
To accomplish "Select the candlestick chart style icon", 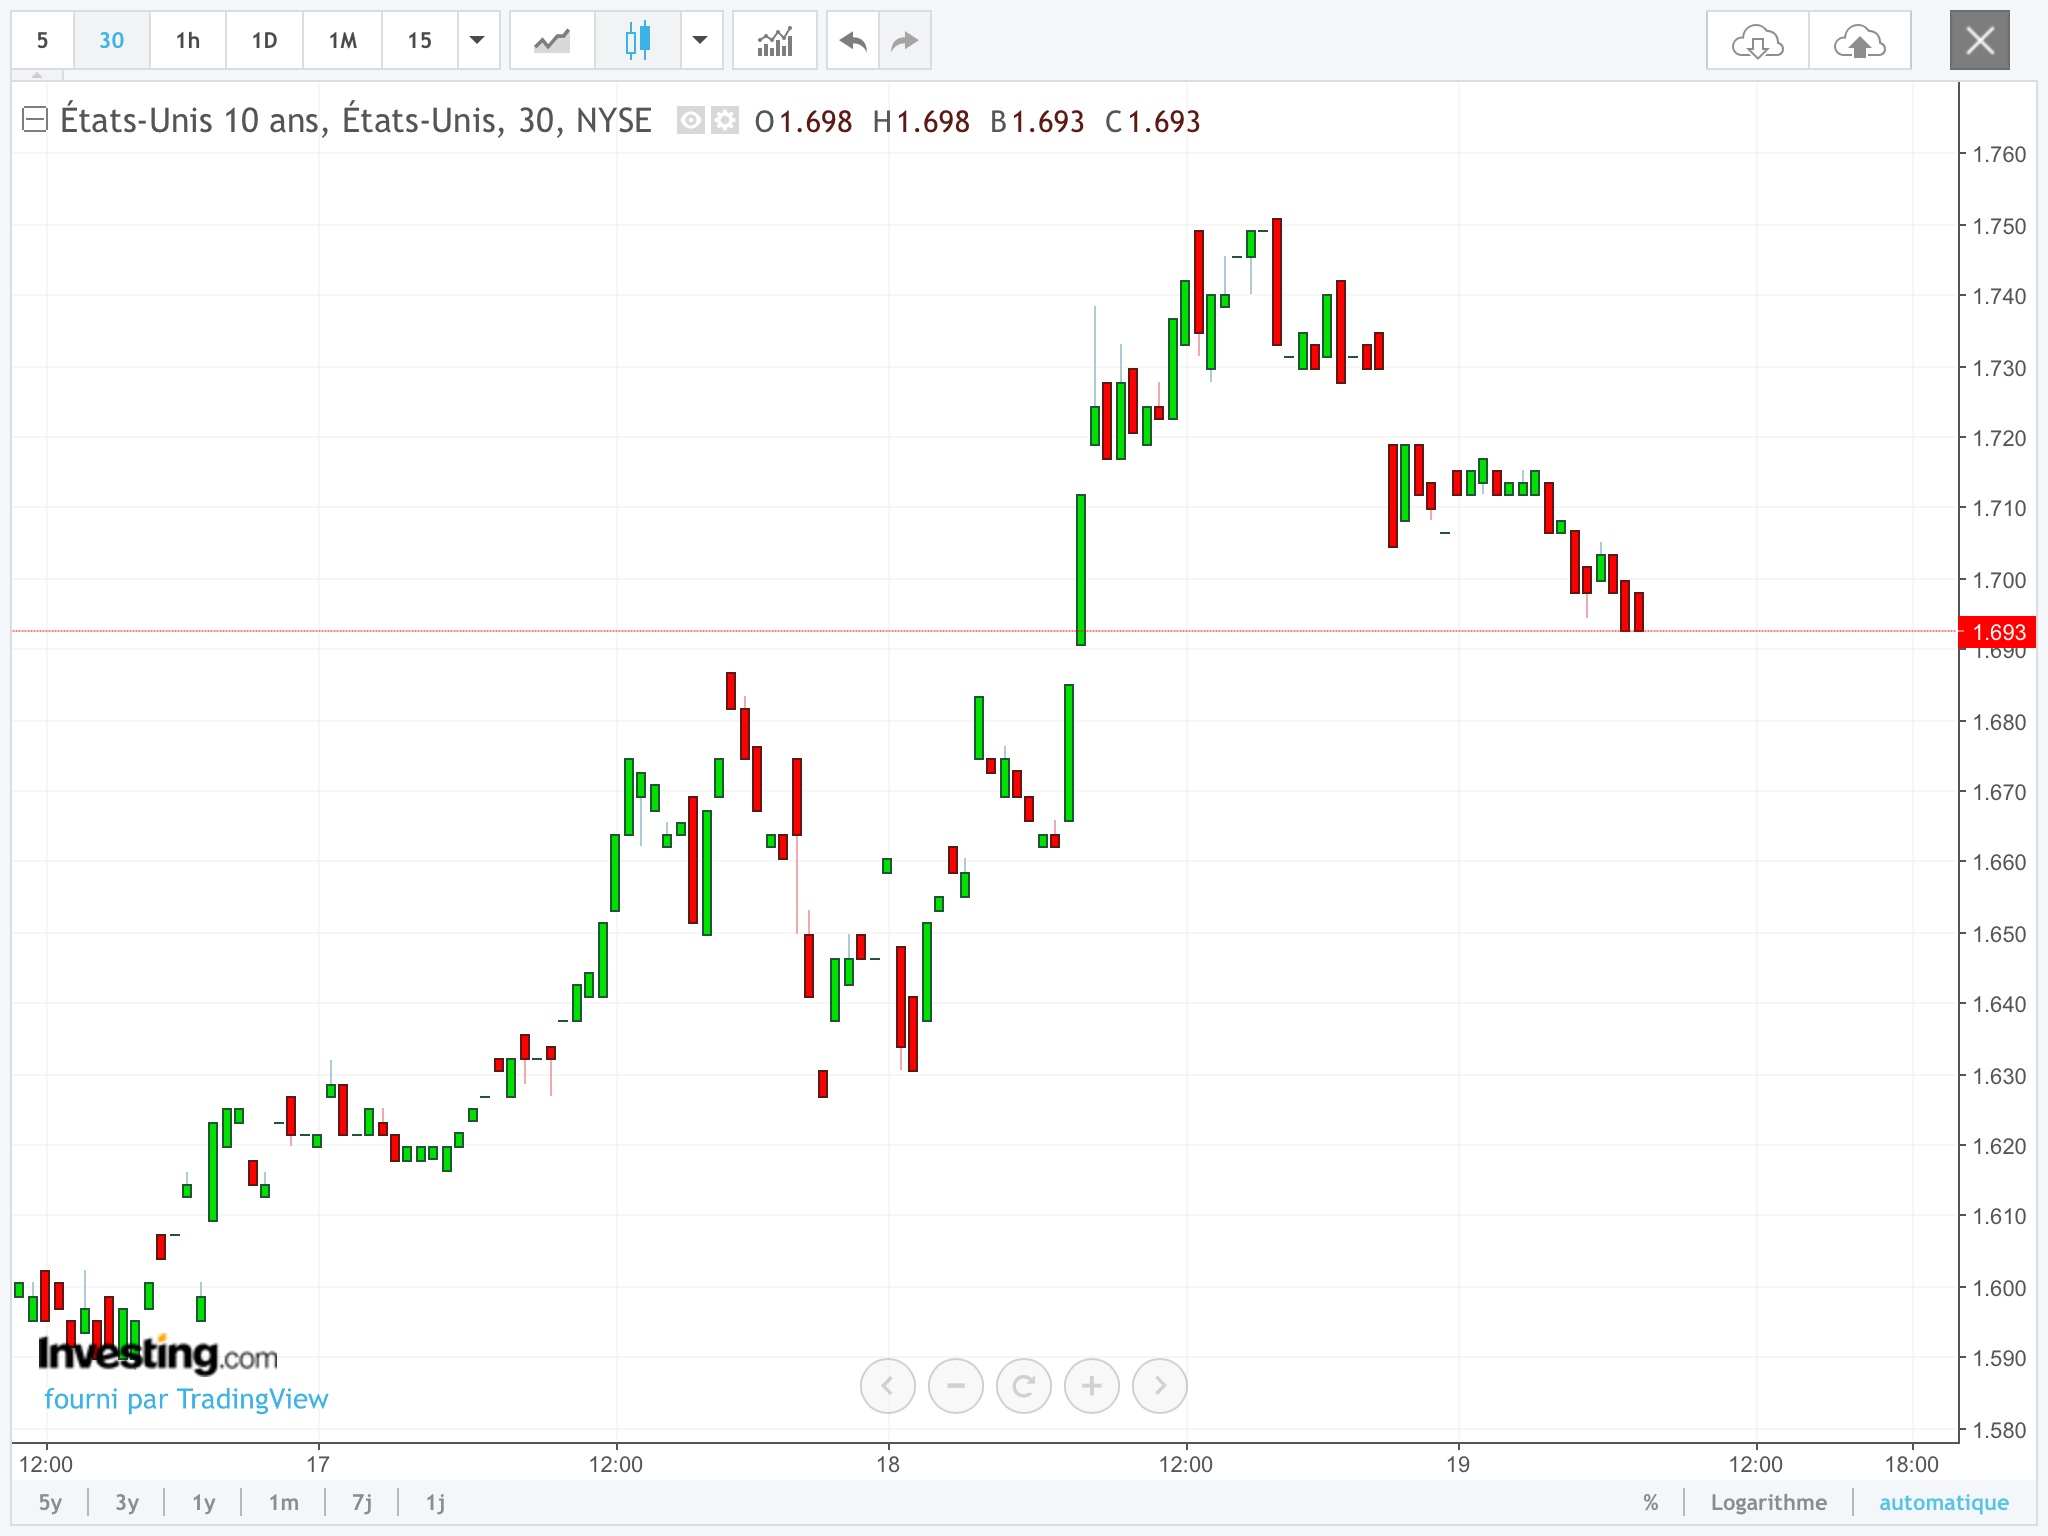I will [x=637, y=41].
